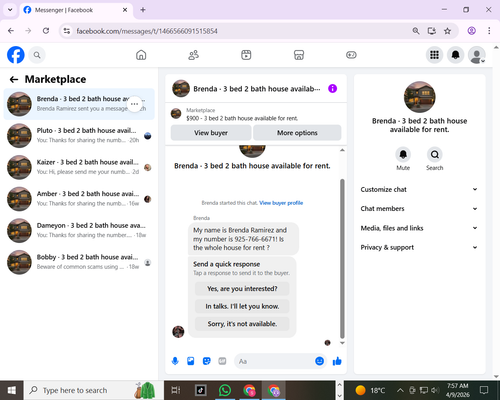Search in conversation using magnifier icon

pos(435,154)
